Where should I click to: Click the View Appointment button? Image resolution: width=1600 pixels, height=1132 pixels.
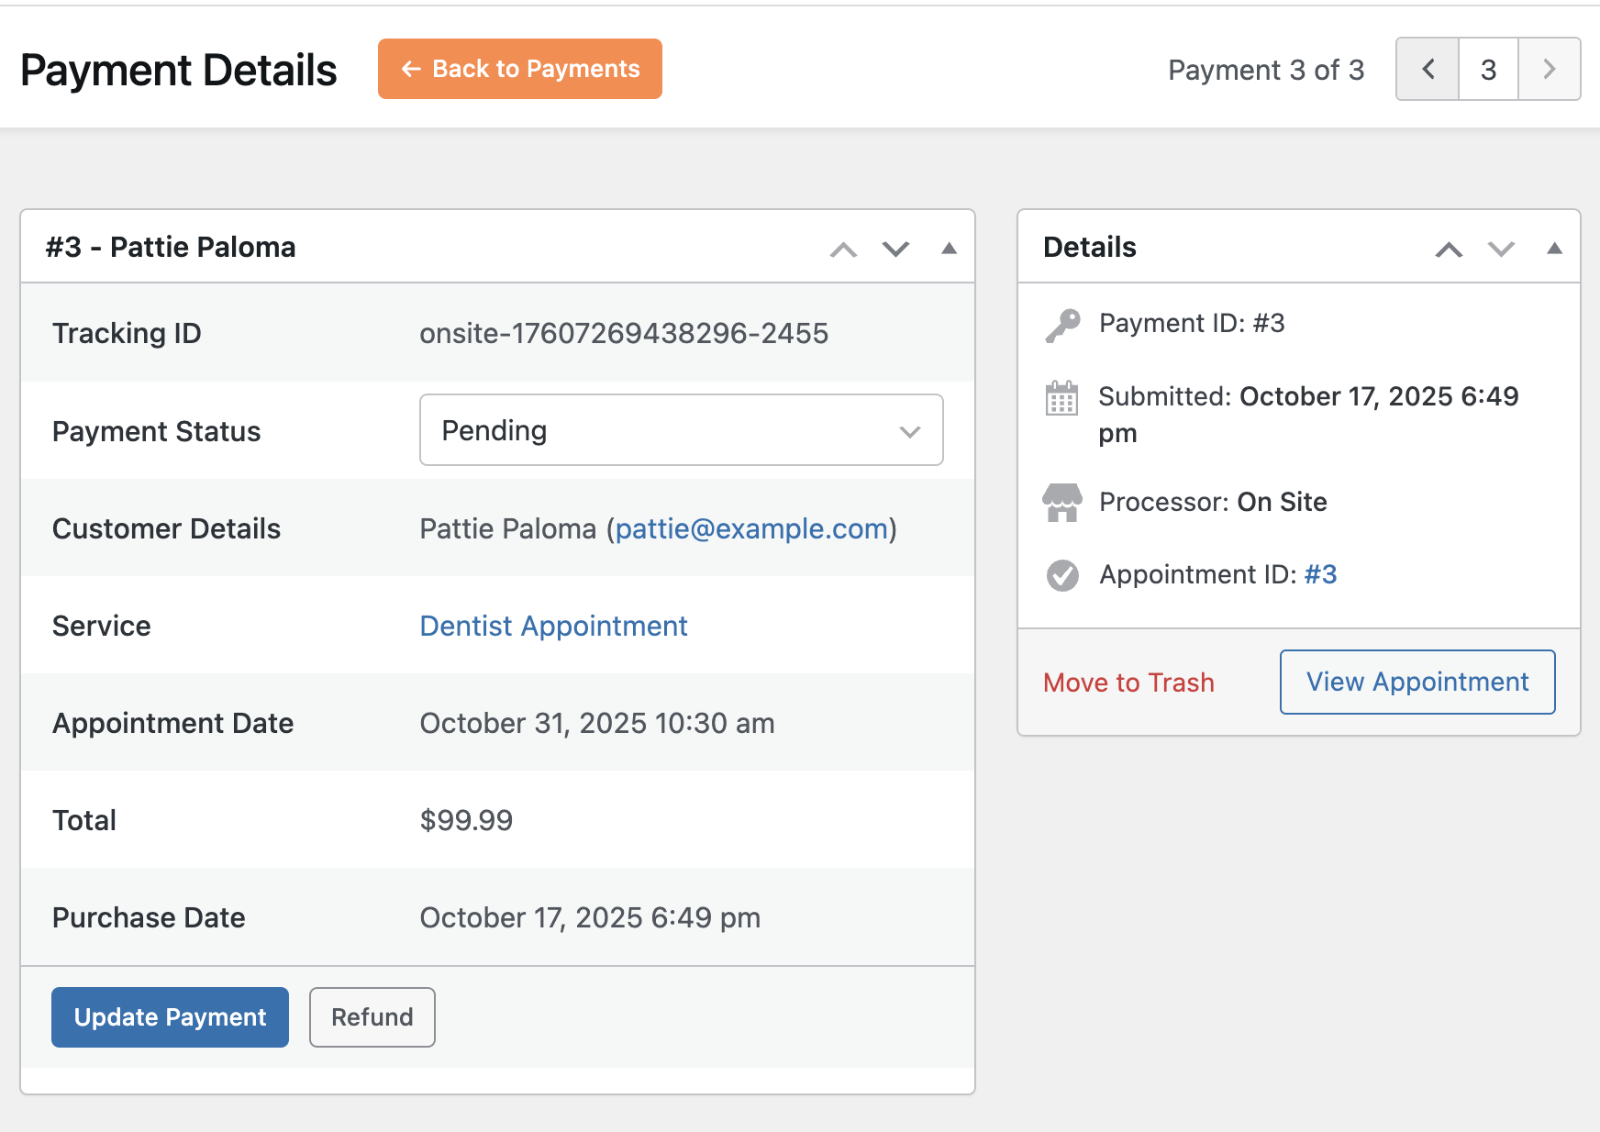pyautogui.click(x=1416, y=681)
